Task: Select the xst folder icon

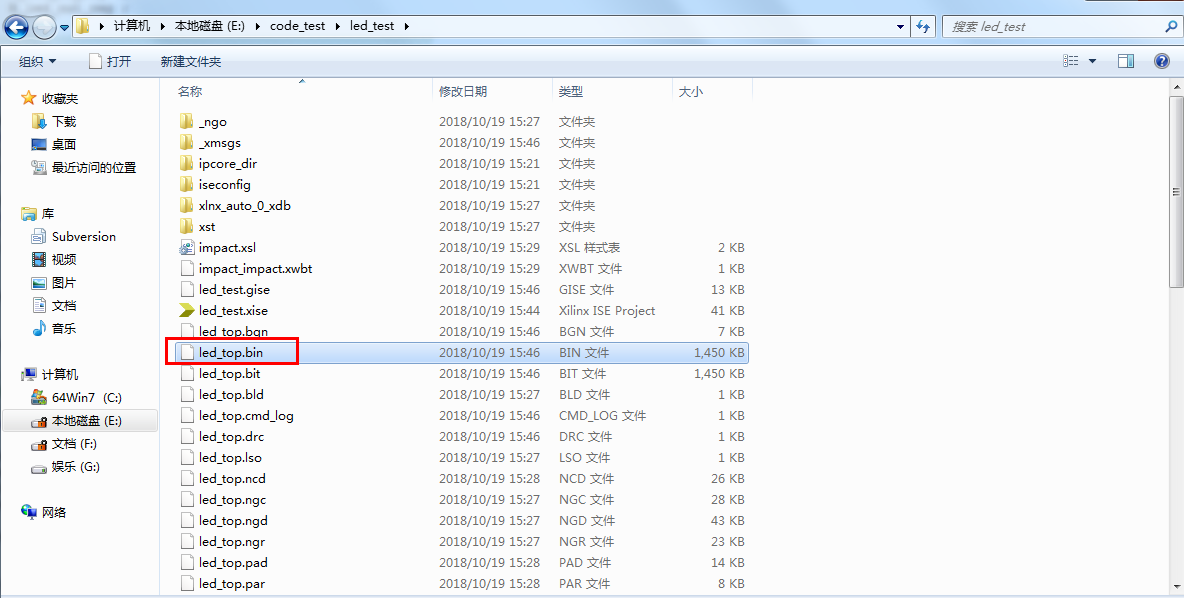Action: pos(187,227)
